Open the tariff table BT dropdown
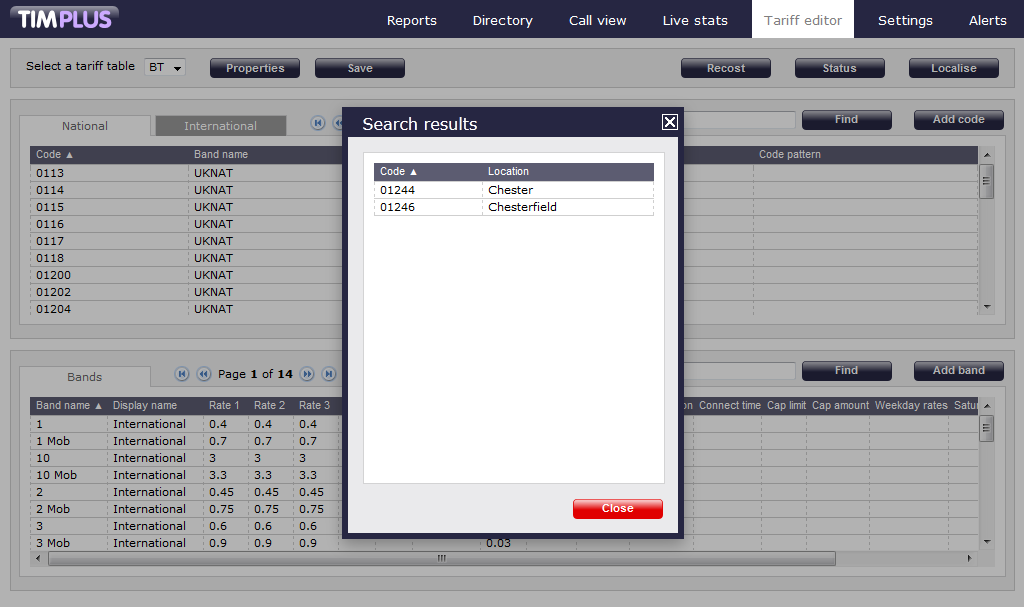 click(x=166, y=68)
